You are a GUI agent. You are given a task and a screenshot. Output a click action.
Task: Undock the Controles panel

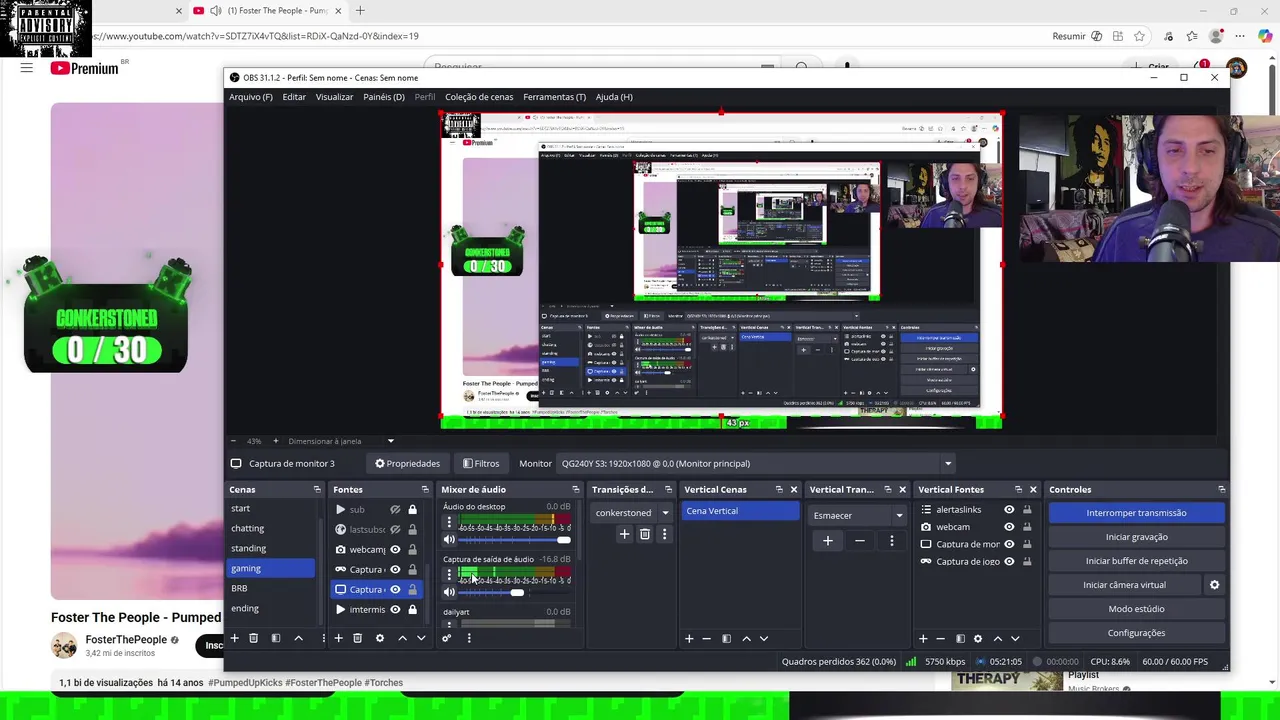pos(1221,490)
